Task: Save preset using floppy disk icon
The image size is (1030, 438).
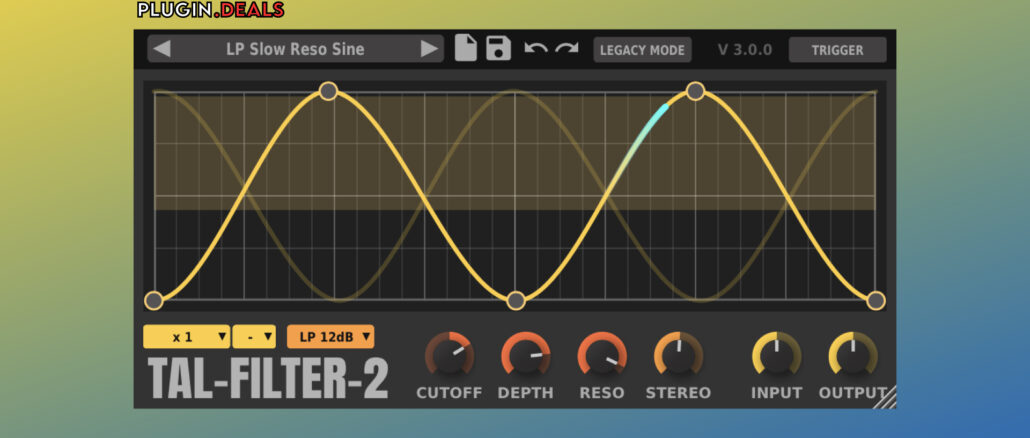Action: [499, 49]
